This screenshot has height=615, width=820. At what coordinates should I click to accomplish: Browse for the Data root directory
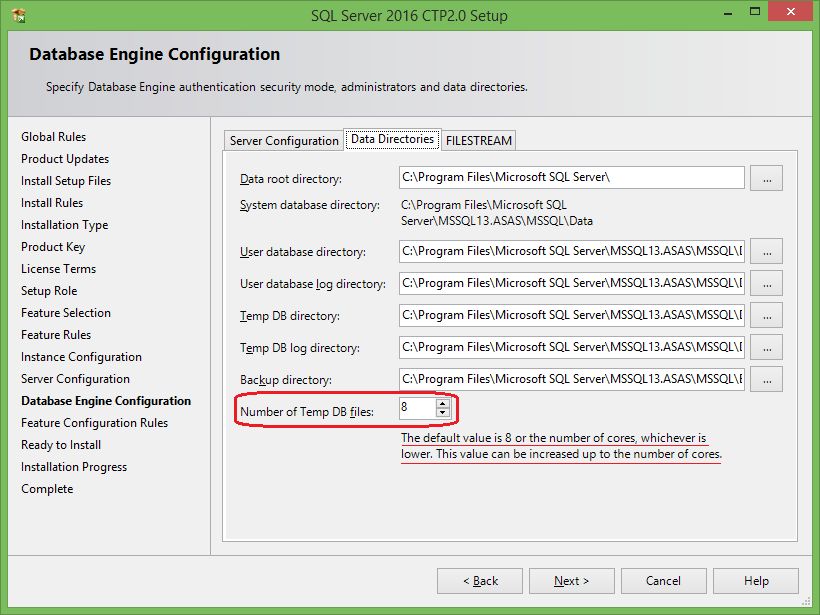pyautogui.click(x=767, y=178)
